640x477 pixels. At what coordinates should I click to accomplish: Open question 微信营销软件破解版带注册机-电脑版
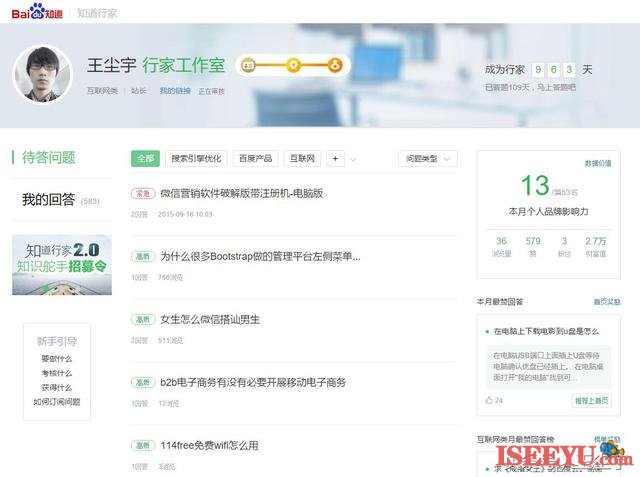(x=242, y=193)
